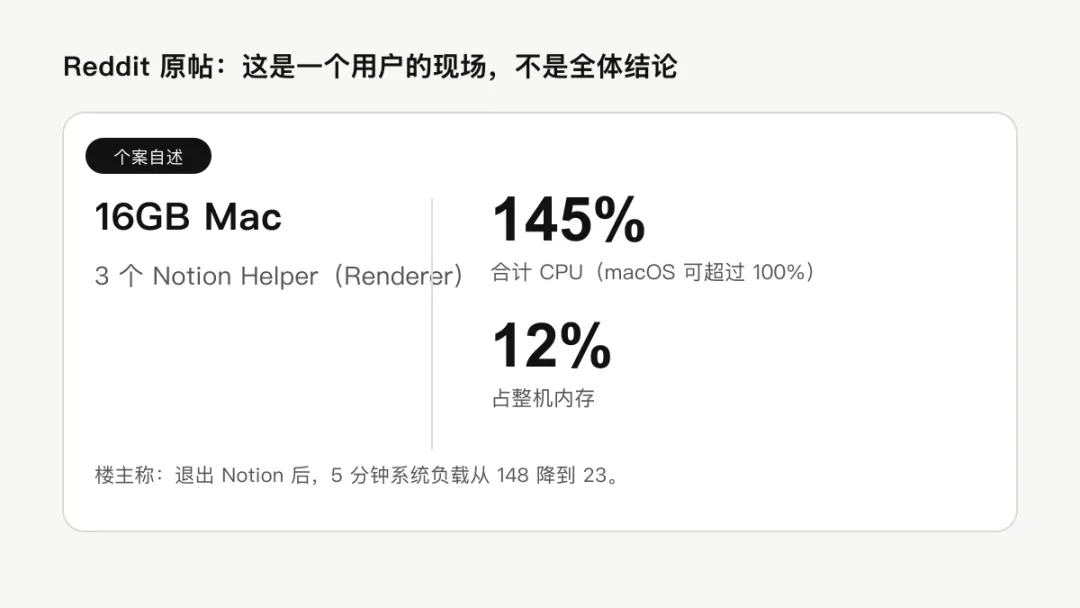Click the 占整机内存 caption

pos(543,398)
